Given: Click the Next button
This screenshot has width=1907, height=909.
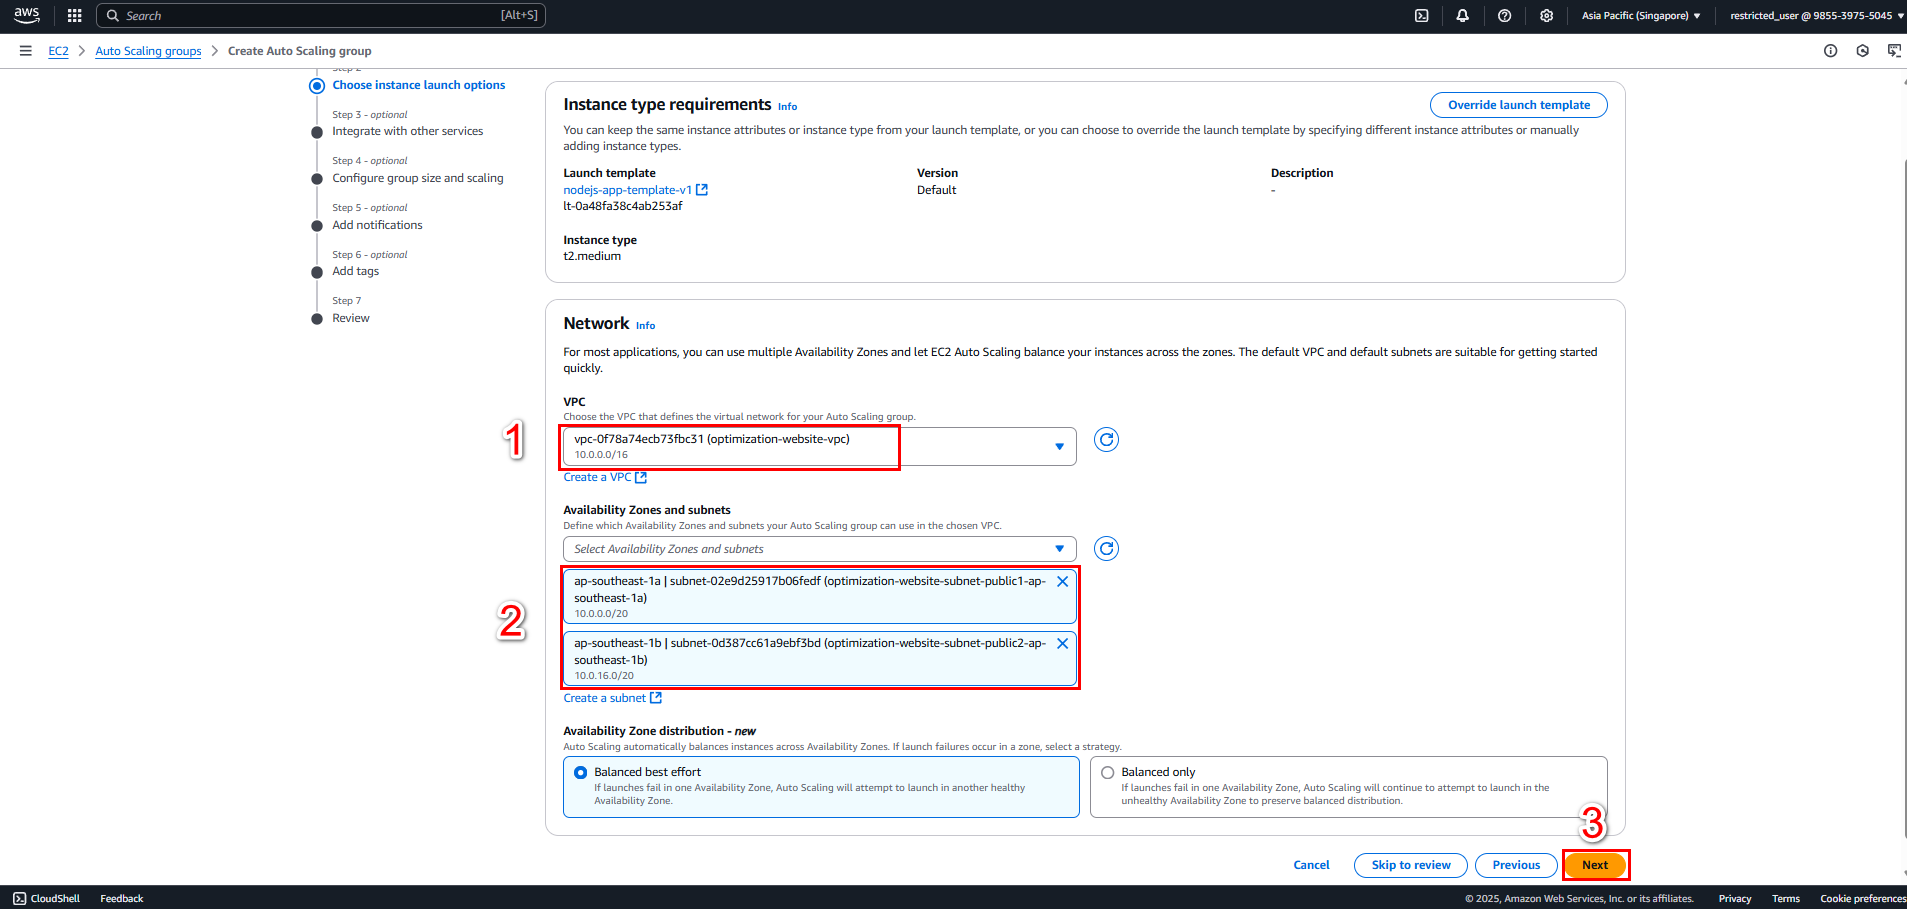Looking at the screenshot, I should click(x=1595, y=865).
